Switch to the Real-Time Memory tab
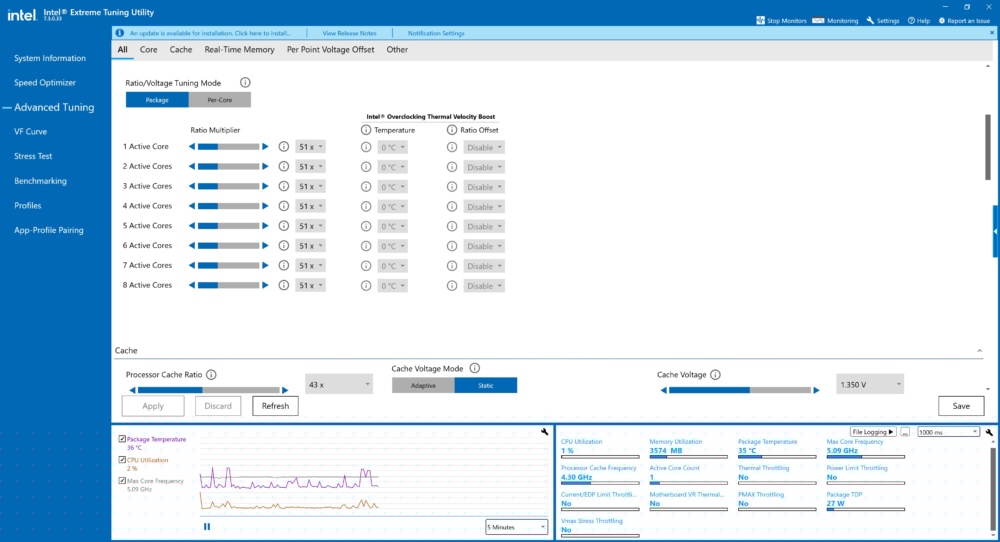1000x542 pixels. point(239,49)
